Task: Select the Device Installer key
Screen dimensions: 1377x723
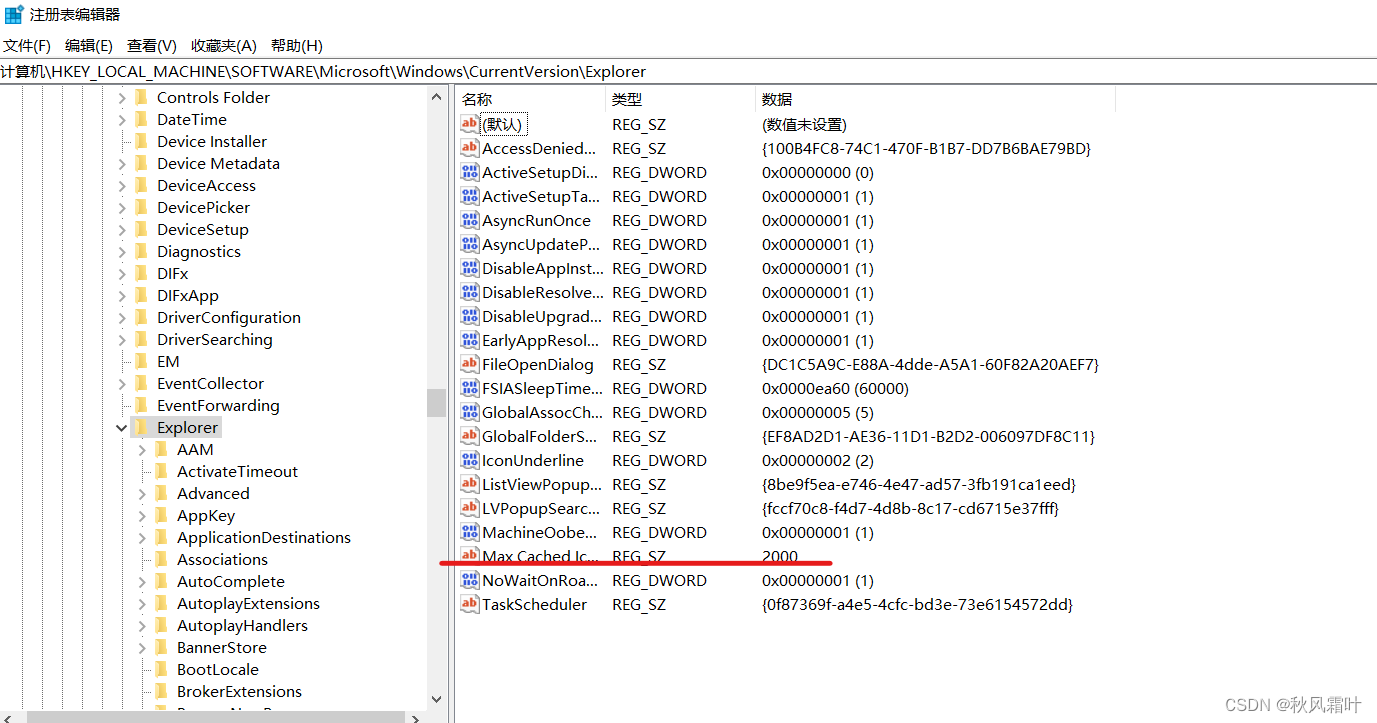Action: (212, 141)
